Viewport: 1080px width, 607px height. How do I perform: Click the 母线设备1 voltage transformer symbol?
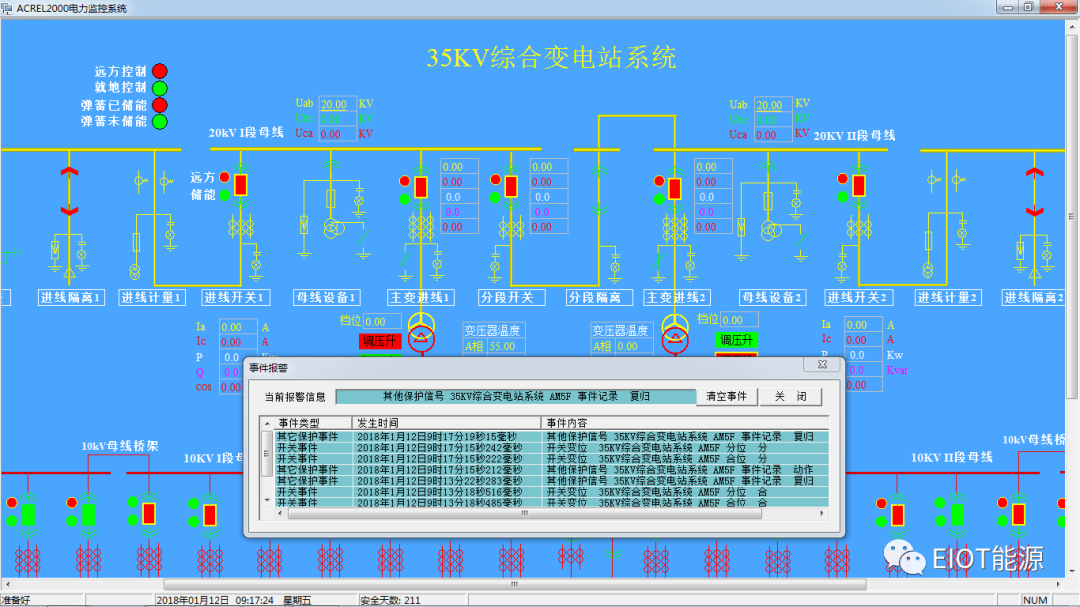point(334,229)
